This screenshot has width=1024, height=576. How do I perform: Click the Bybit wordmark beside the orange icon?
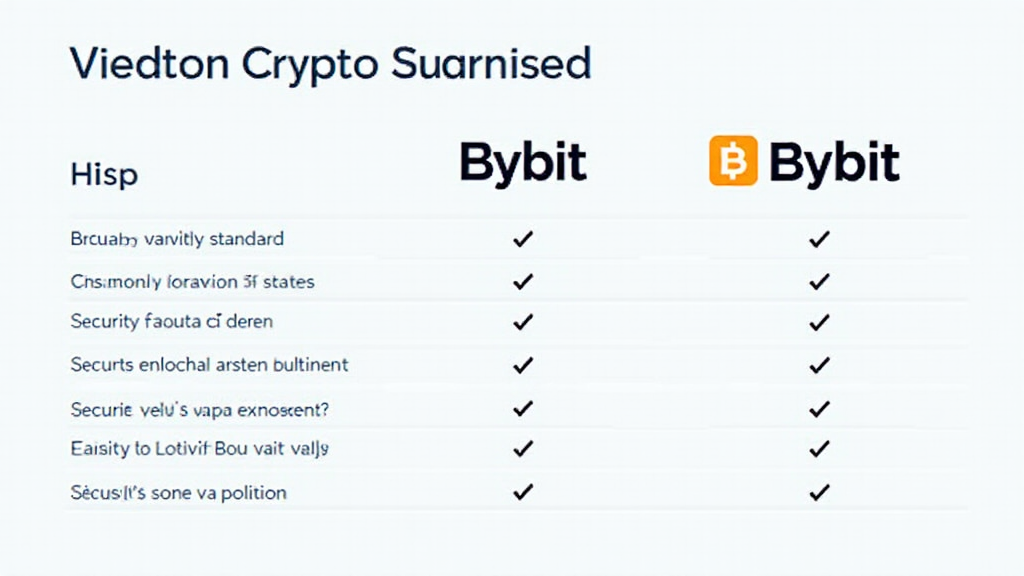click(834, 163)
